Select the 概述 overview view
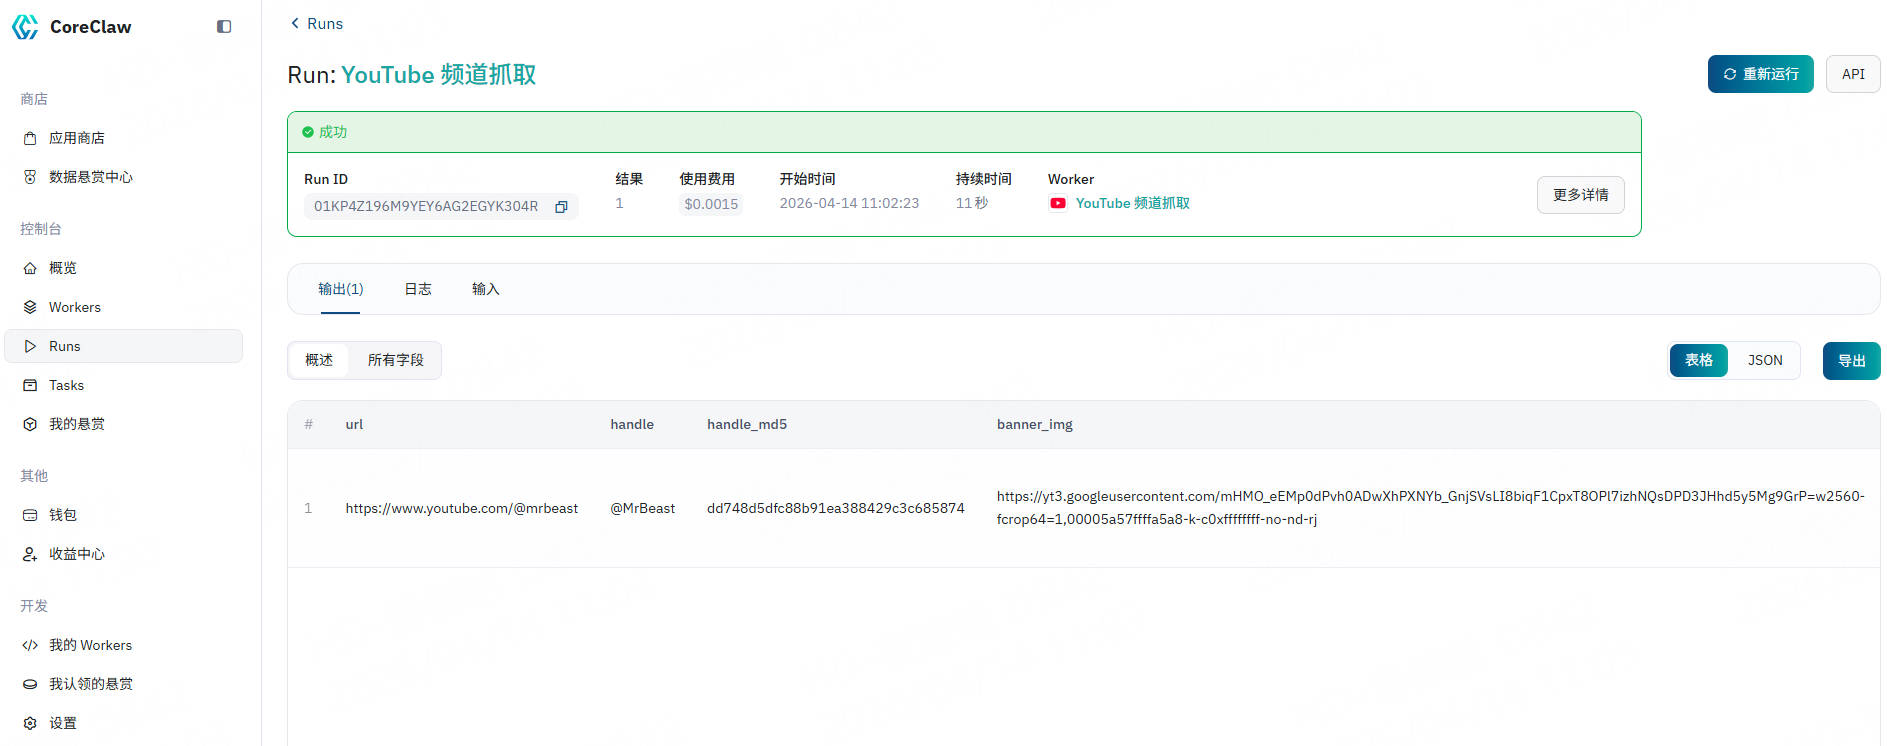The width and height of the screenshot is (1887, 746). [x=319, y=360]
